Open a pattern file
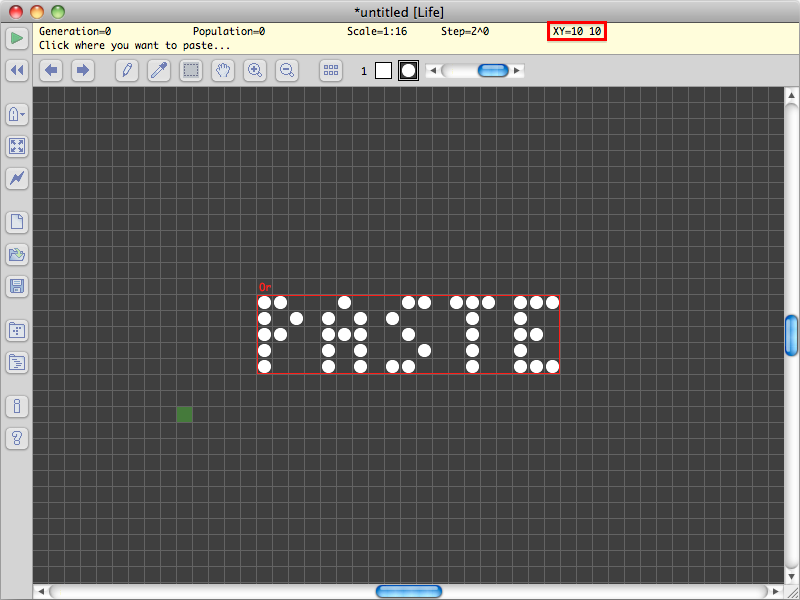Viewport: 800px width, 600px height. click(x=17, y=254)
